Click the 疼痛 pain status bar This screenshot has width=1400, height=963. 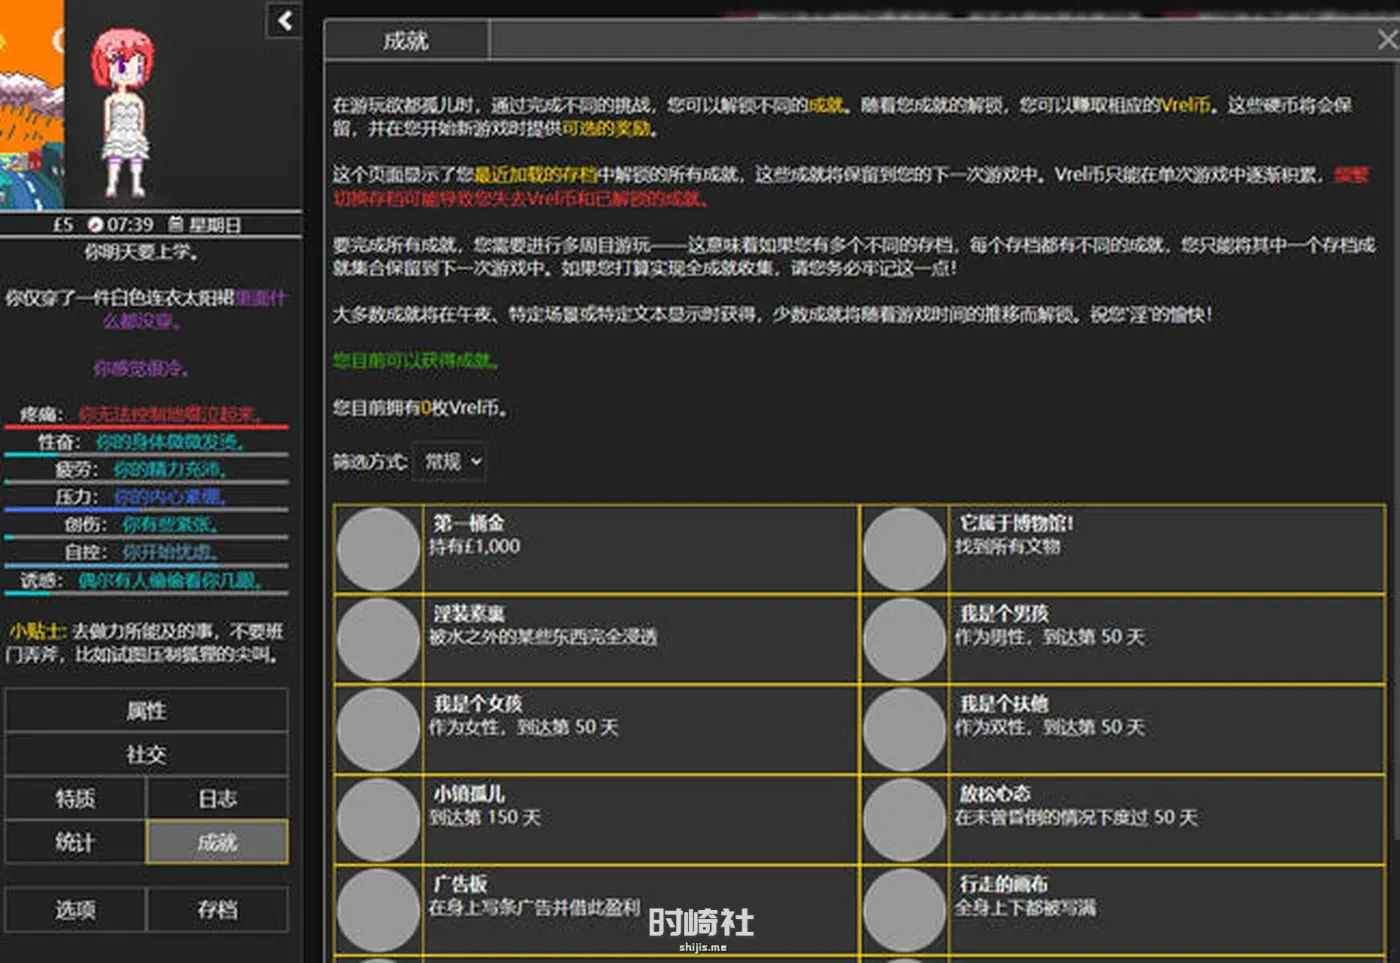(x=146, y=427)
